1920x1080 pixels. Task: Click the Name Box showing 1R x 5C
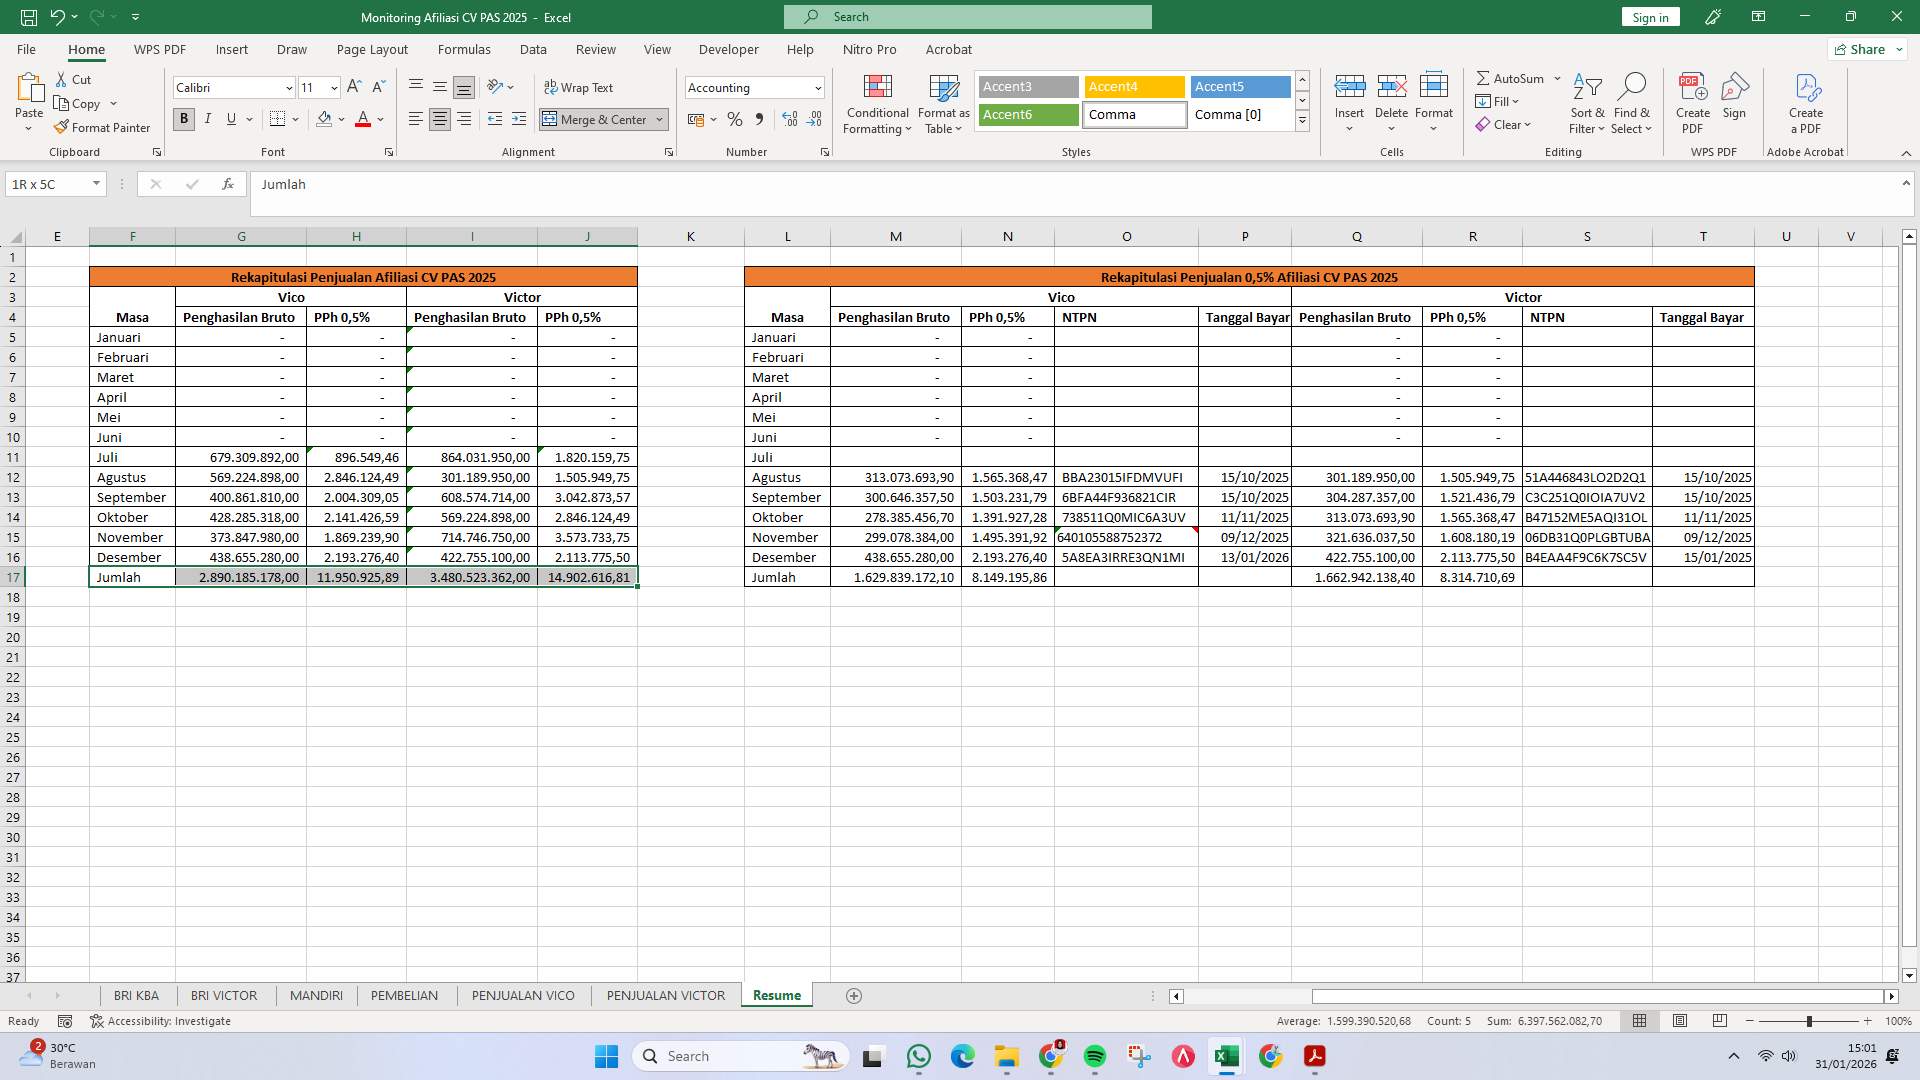click(50, 184)
